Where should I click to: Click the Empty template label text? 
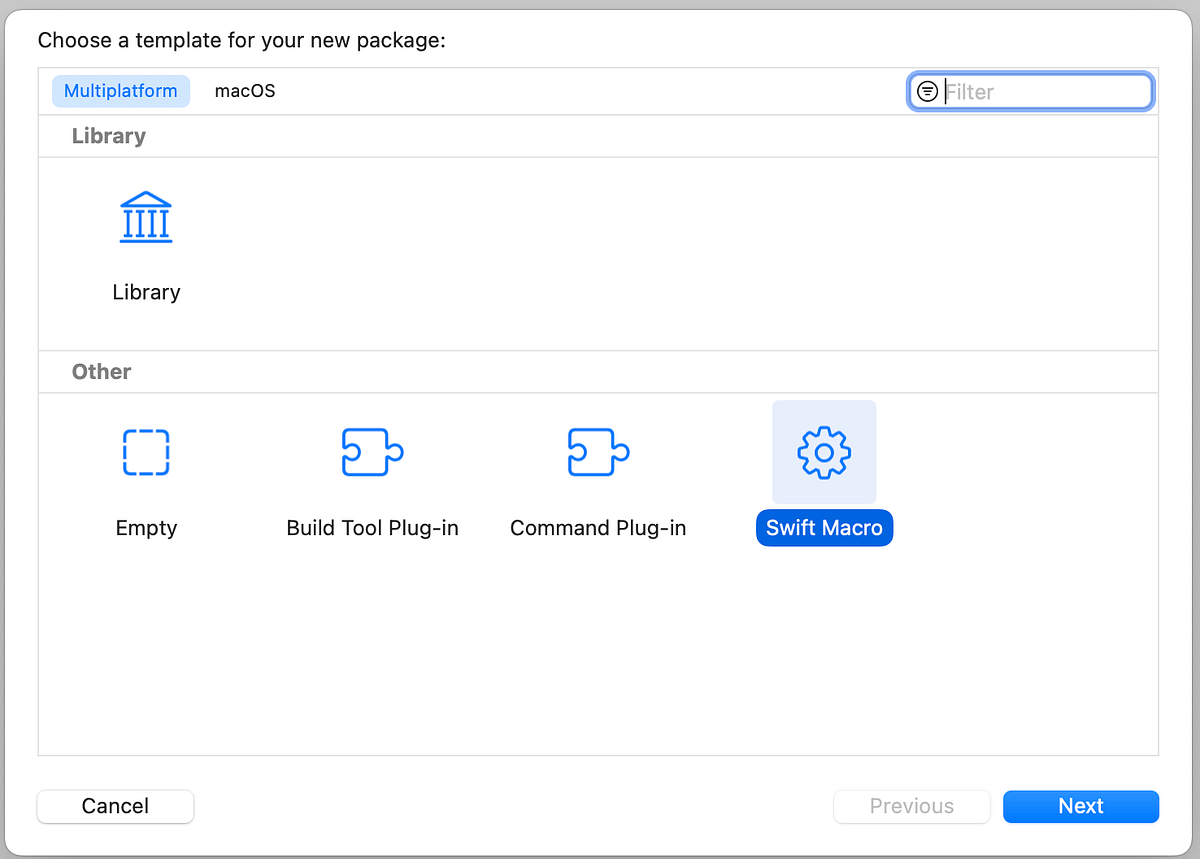pos(146,527)
